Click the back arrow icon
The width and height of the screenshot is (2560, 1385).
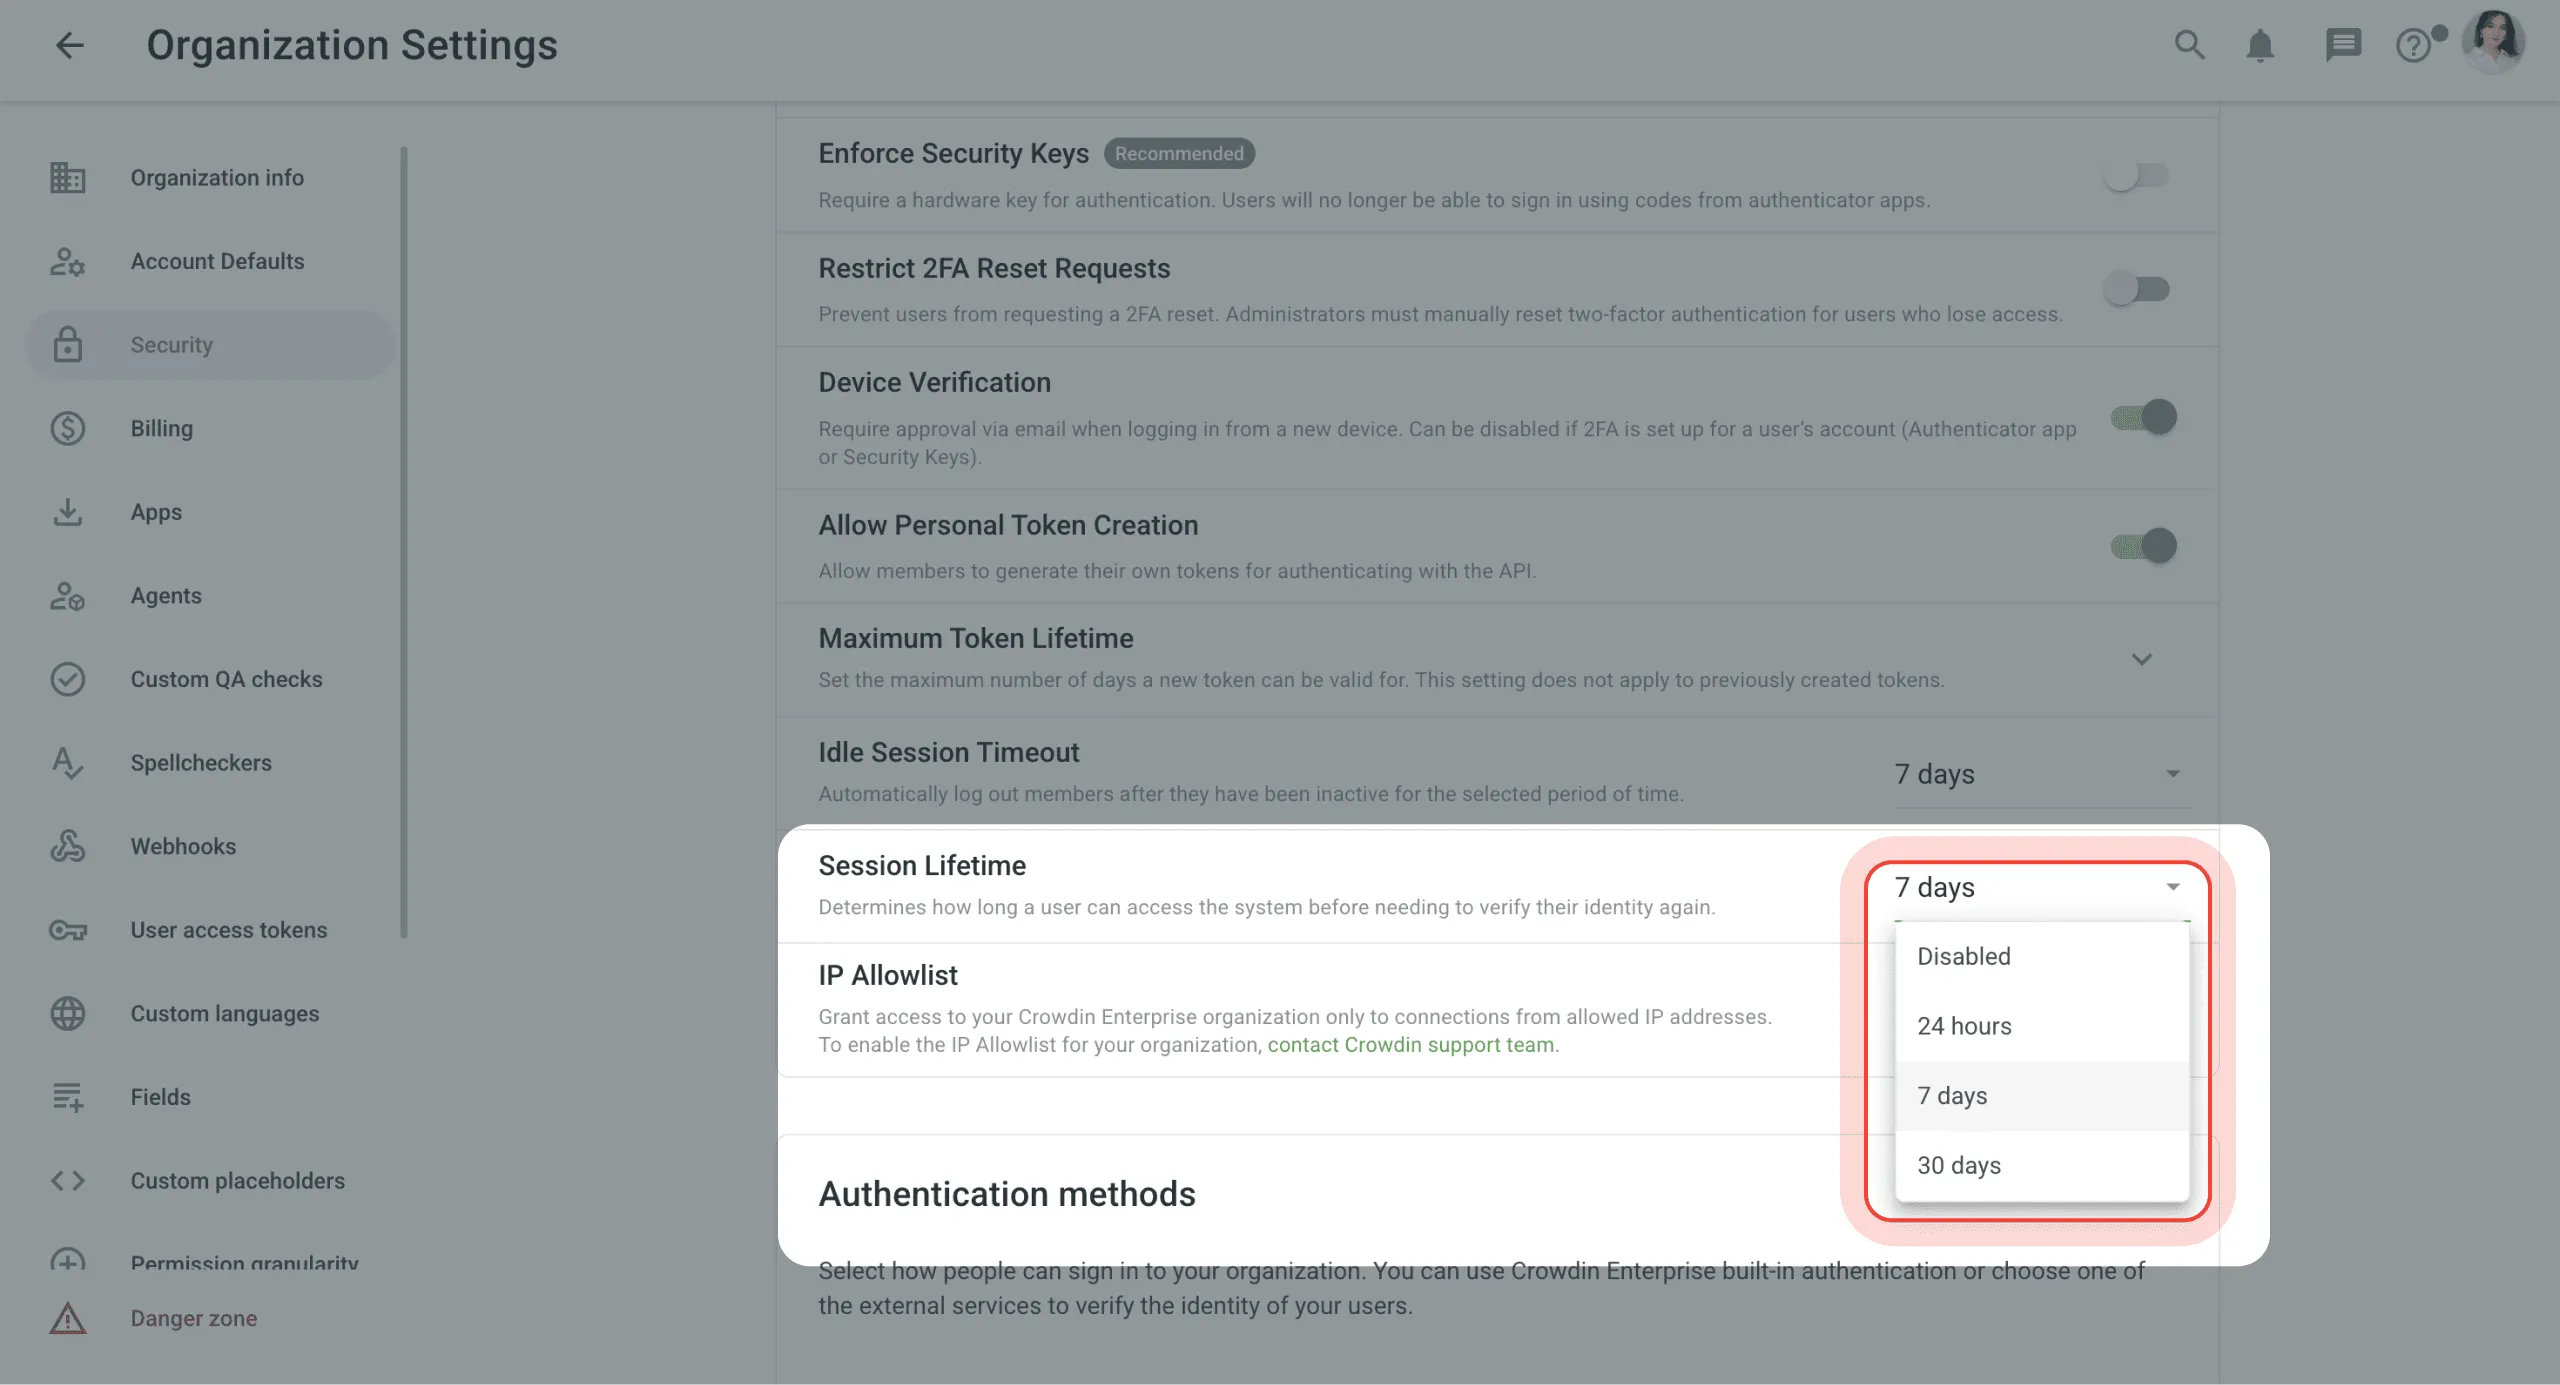click(x=69, y=45)
